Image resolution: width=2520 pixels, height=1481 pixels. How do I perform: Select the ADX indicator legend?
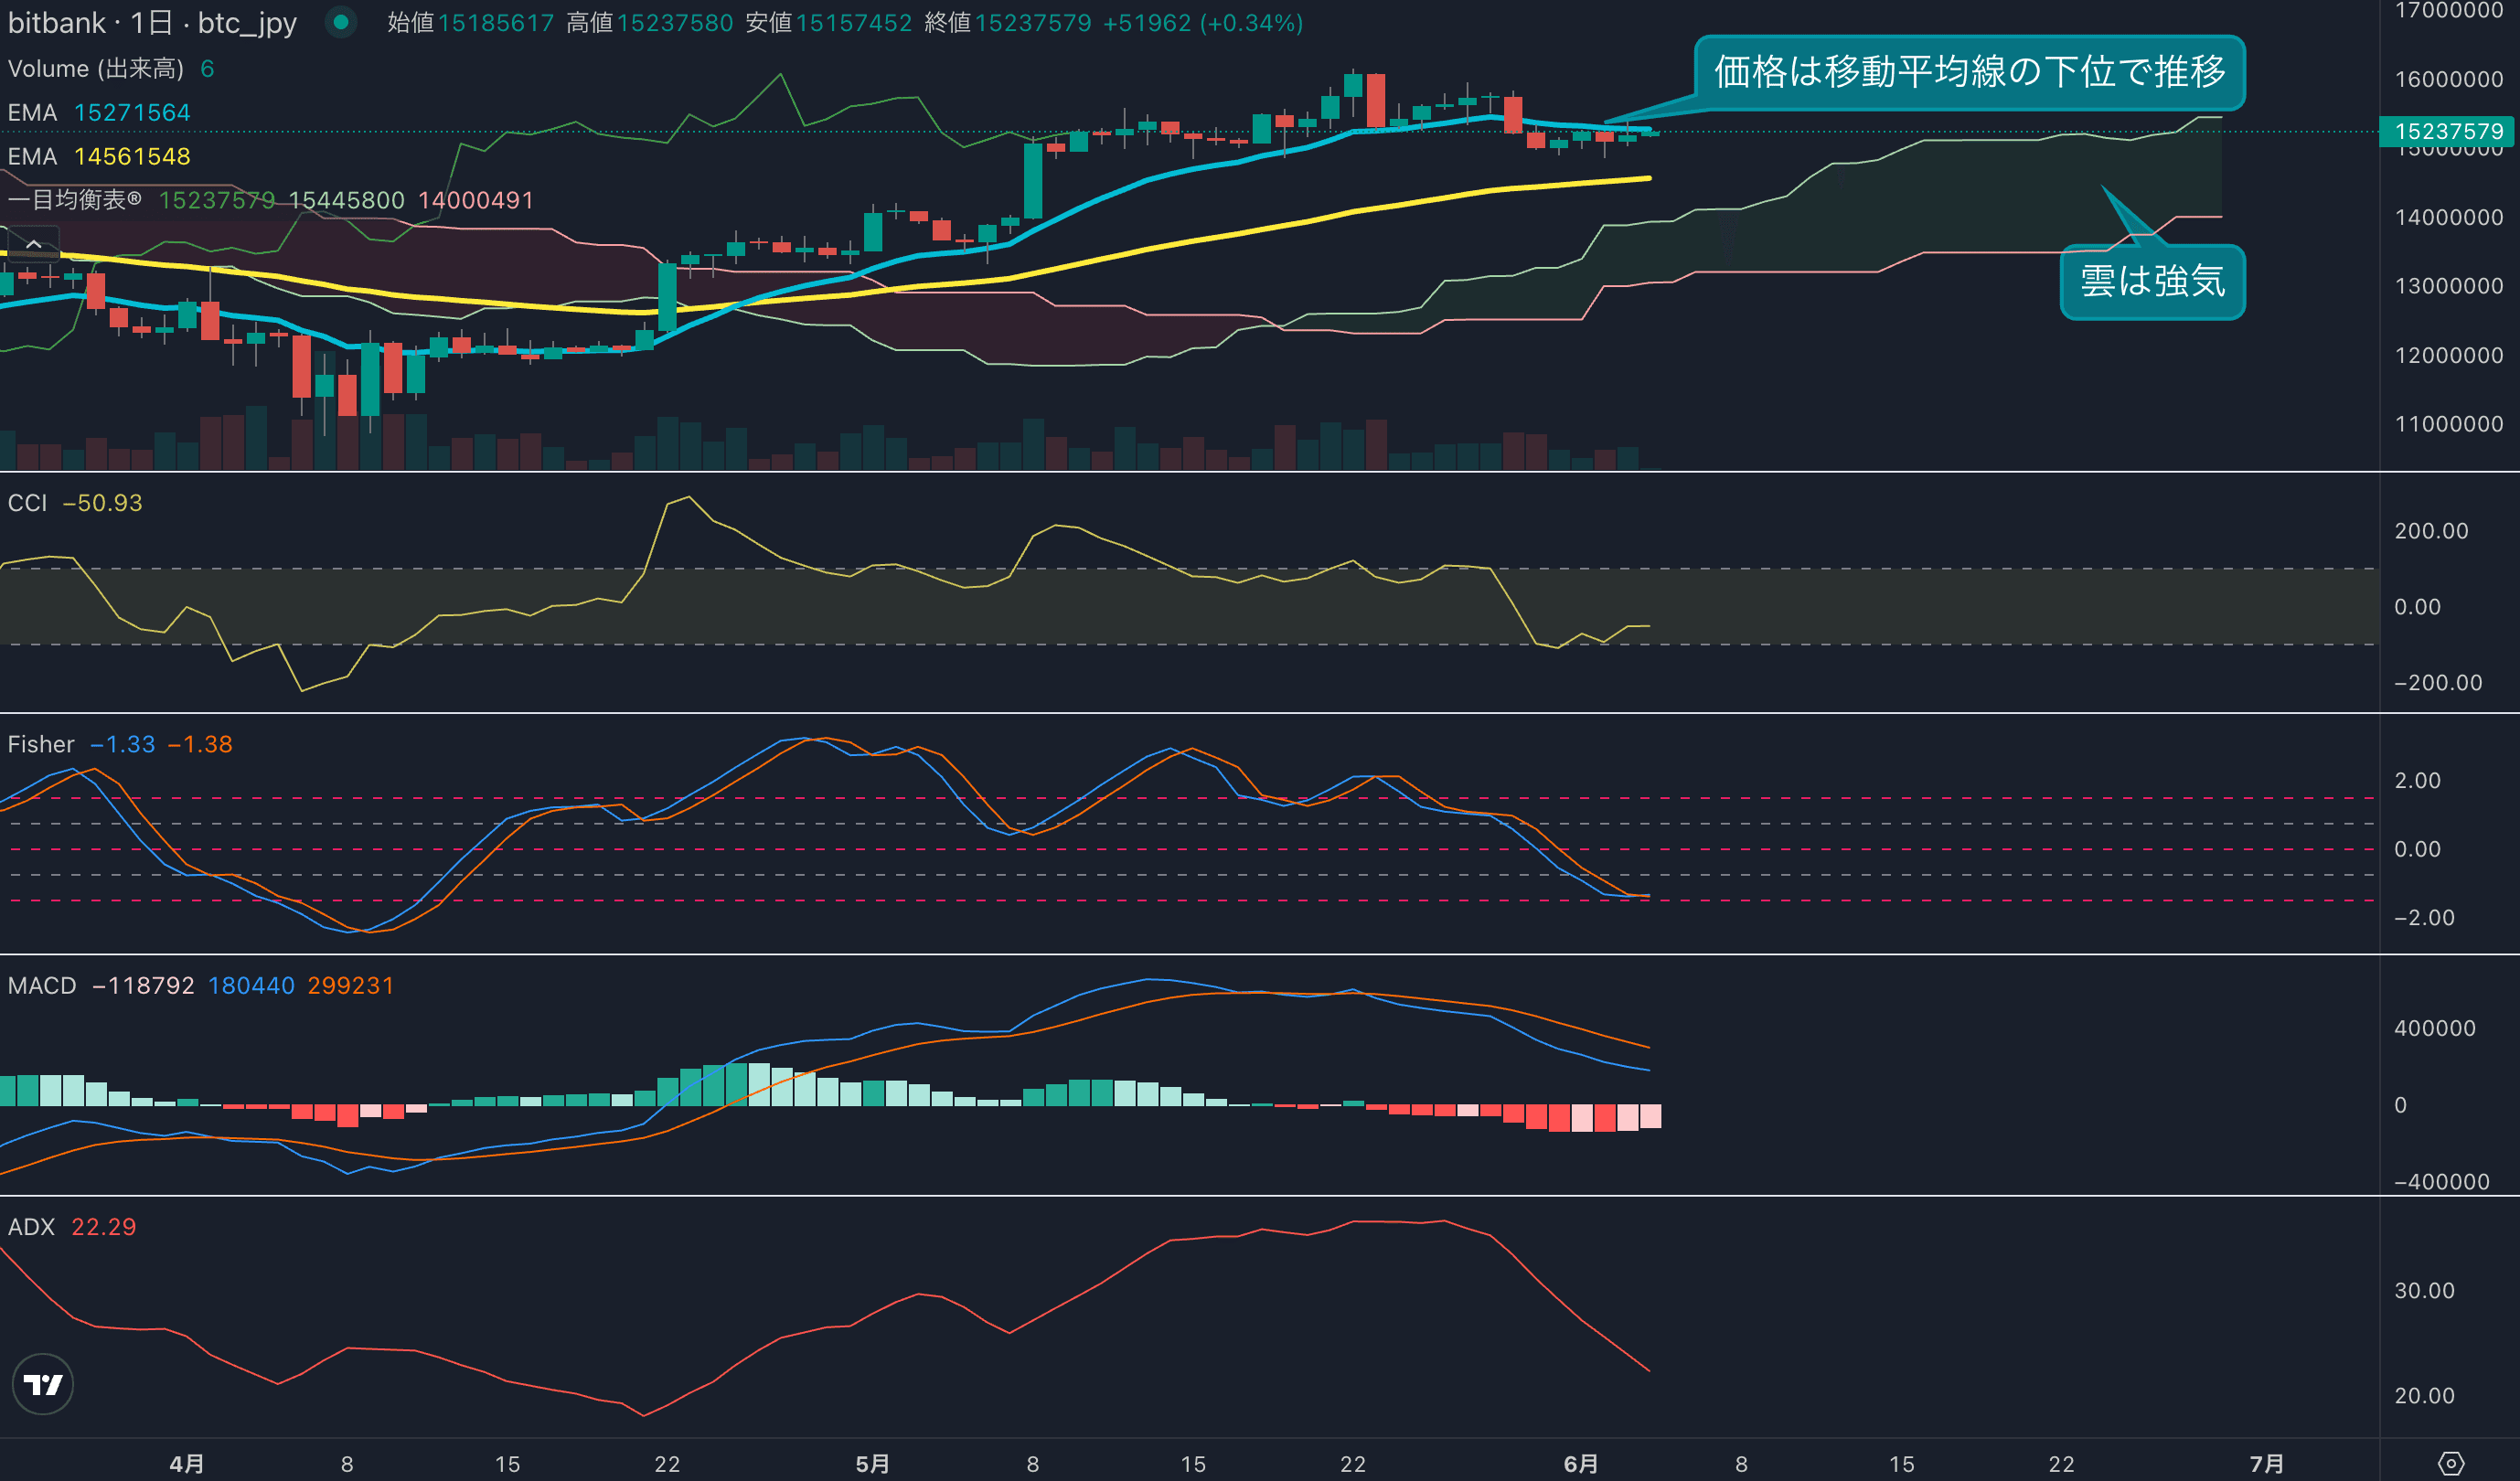coord(31,1227)
